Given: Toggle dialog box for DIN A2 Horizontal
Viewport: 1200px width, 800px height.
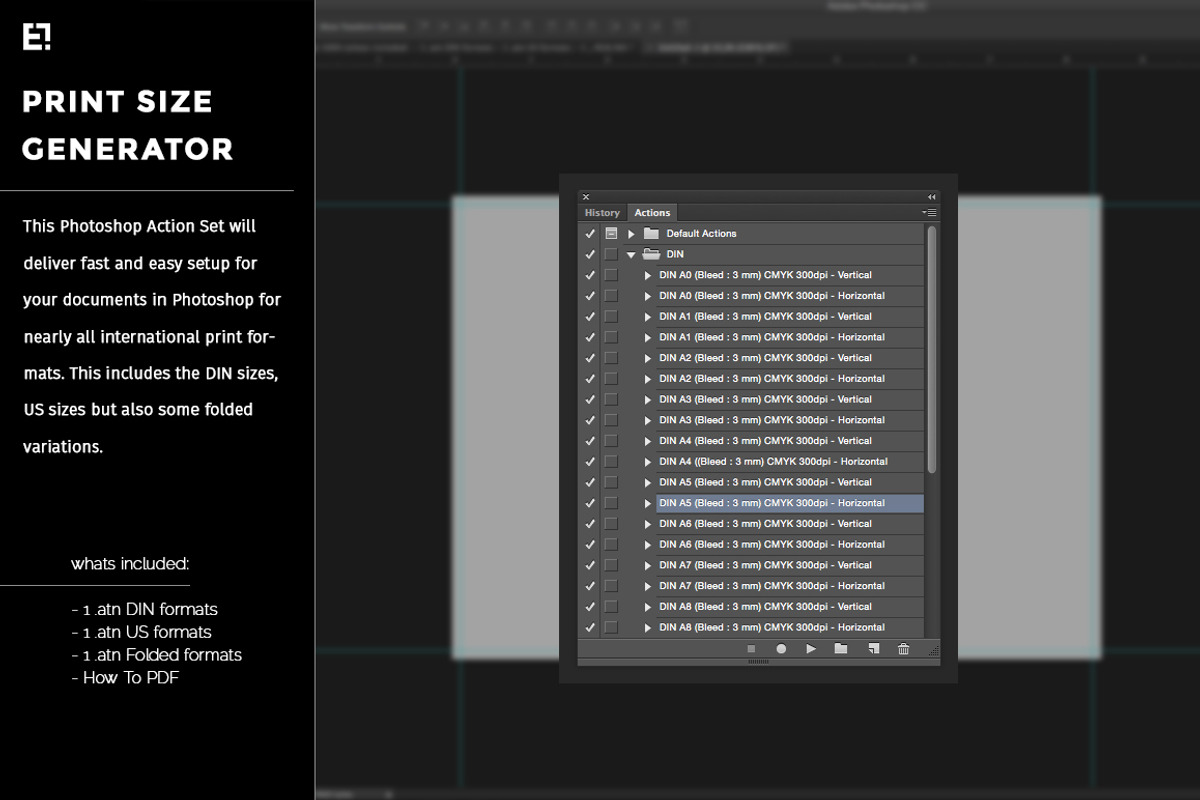Looking at the screenshot, I should click(x=611, y=379).
